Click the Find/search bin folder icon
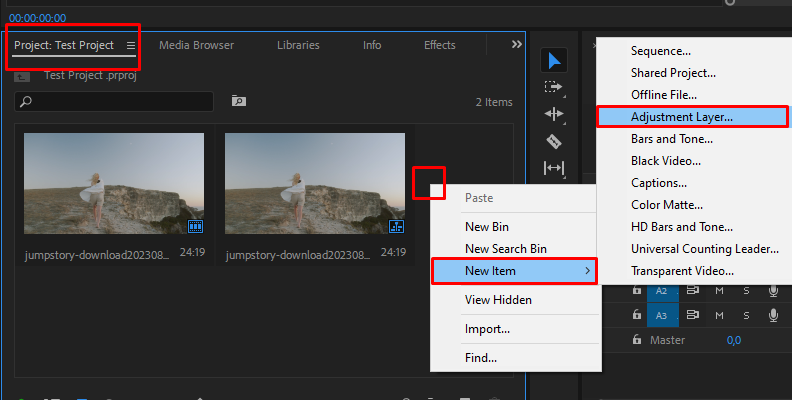The image size is (792, 400). pos(238,101)
